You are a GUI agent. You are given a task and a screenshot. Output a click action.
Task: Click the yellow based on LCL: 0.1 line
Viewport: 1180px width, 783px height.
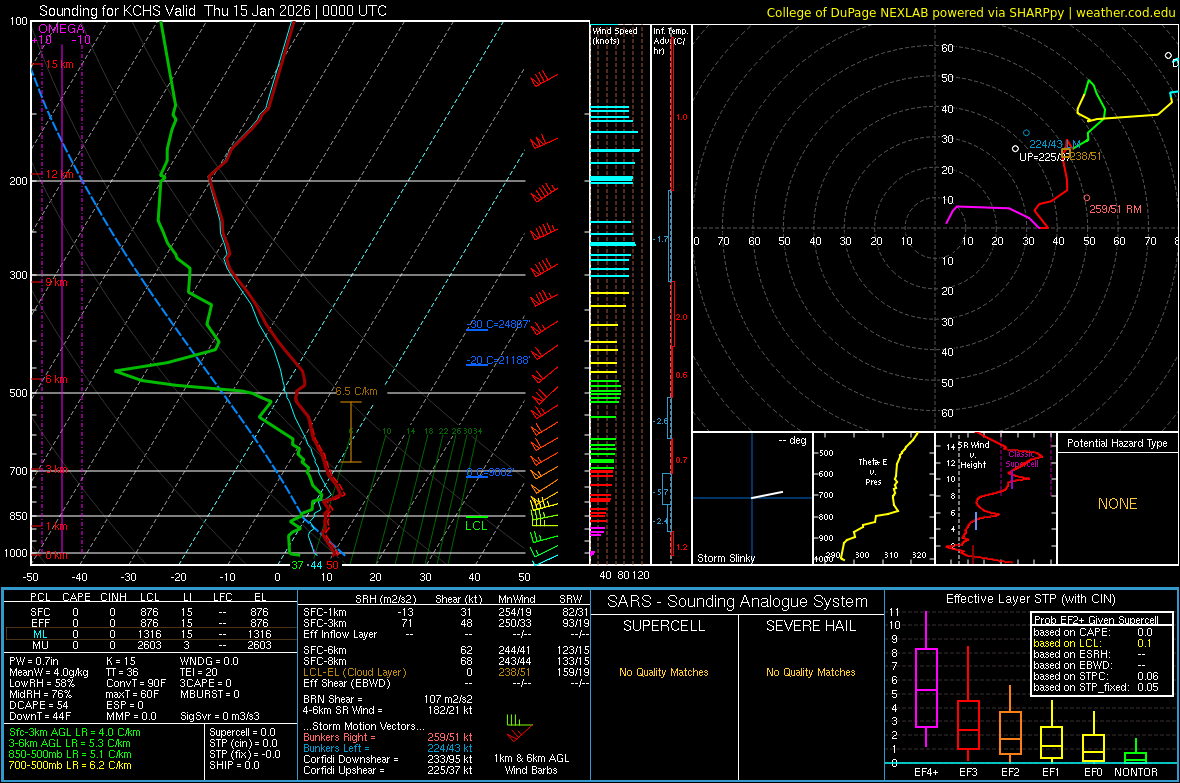[x=1093, y=643]
